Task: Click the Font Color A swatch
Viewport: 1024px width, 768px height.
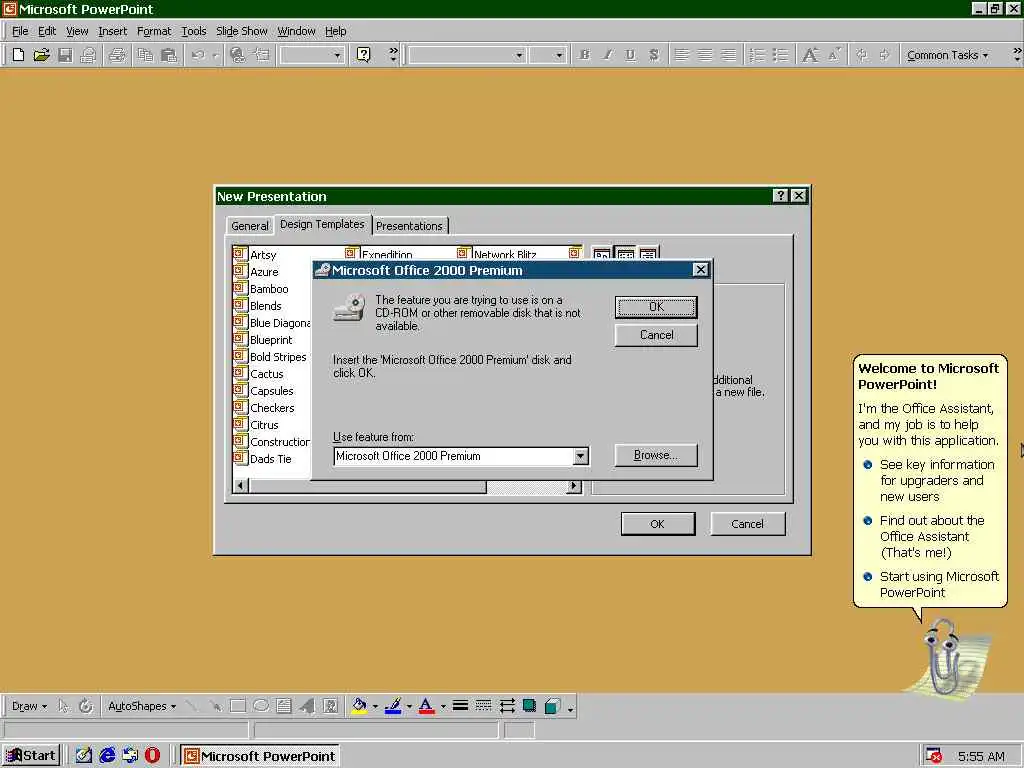Action: (x=426, y=706)
